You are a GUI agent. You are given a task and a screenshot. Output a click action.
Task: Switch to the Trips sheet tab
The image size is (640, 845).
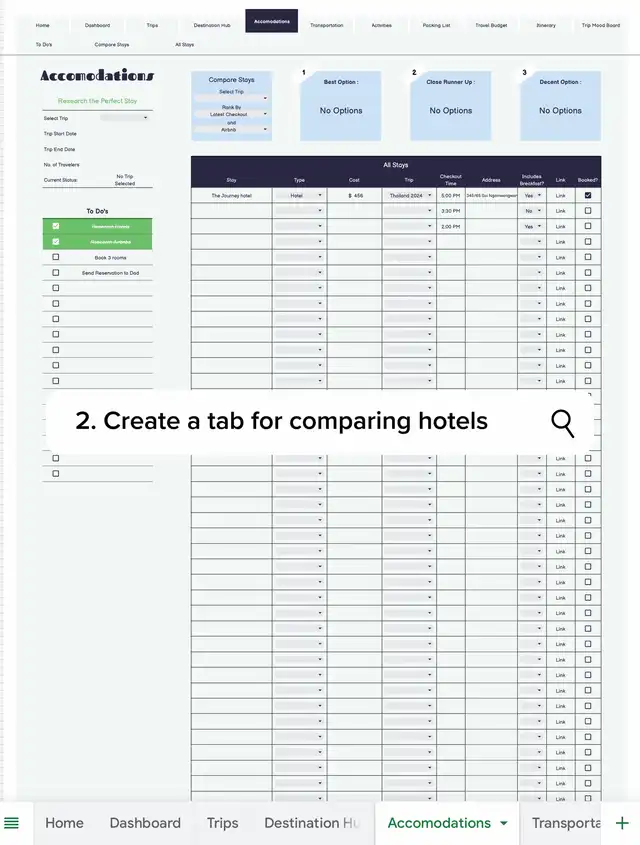point(222,823)
